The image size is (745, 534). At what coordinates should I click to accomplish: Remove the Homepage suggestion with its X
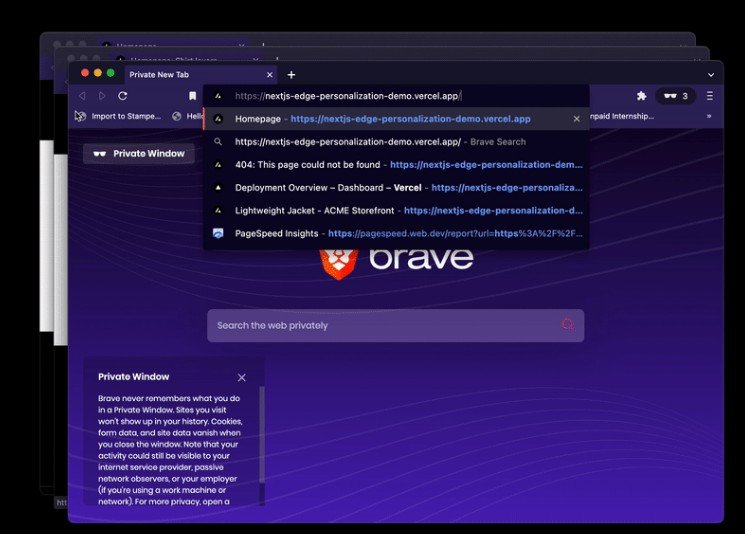tap(576, 119)
